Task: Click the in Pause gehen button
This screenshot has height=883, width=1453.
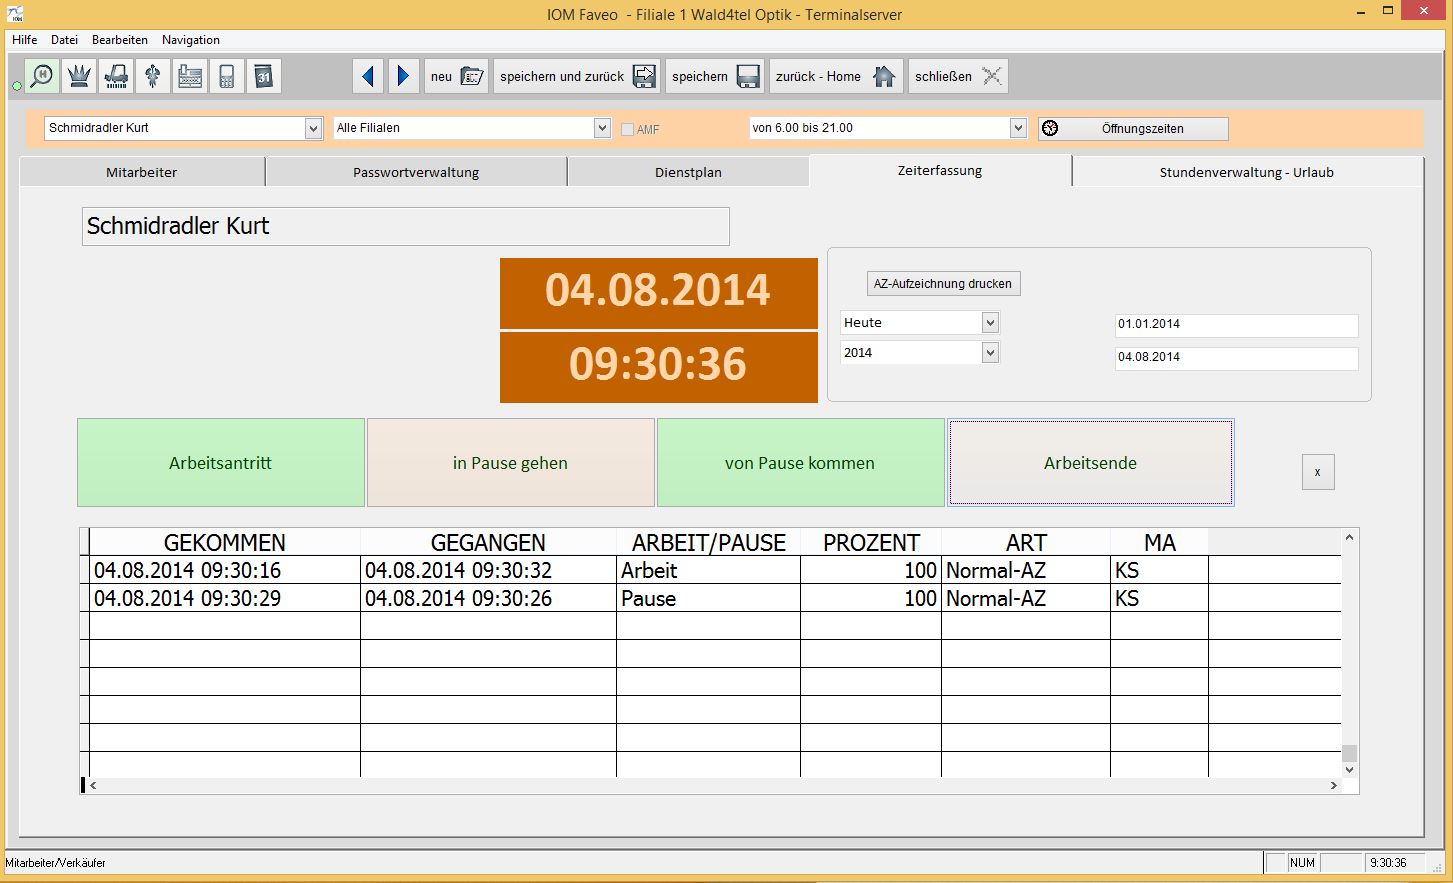Action: (x=510, y=463)
